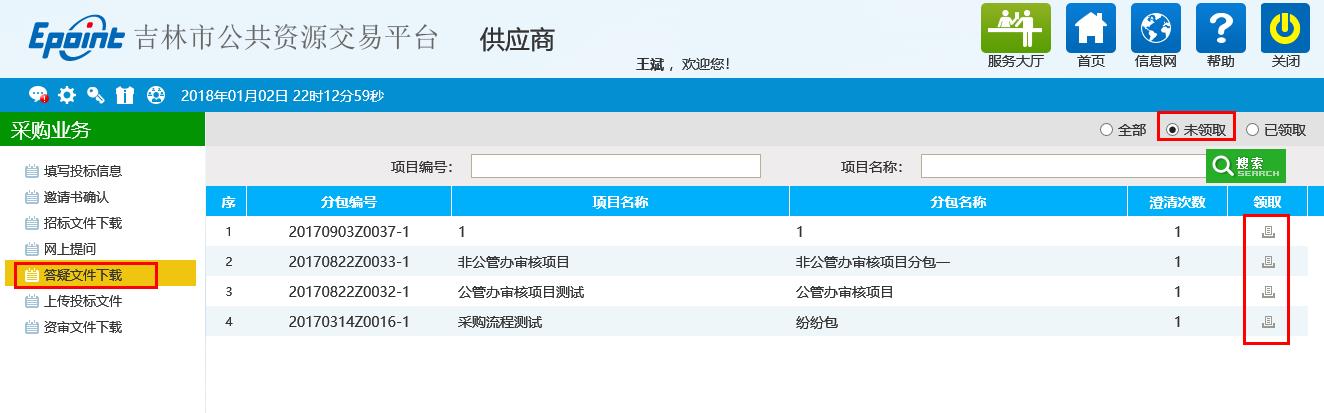Open 上传投标文件 menu item
The height and width of the screenshot is (413, 1324).
pyautogui.click(x=82, y=301)
